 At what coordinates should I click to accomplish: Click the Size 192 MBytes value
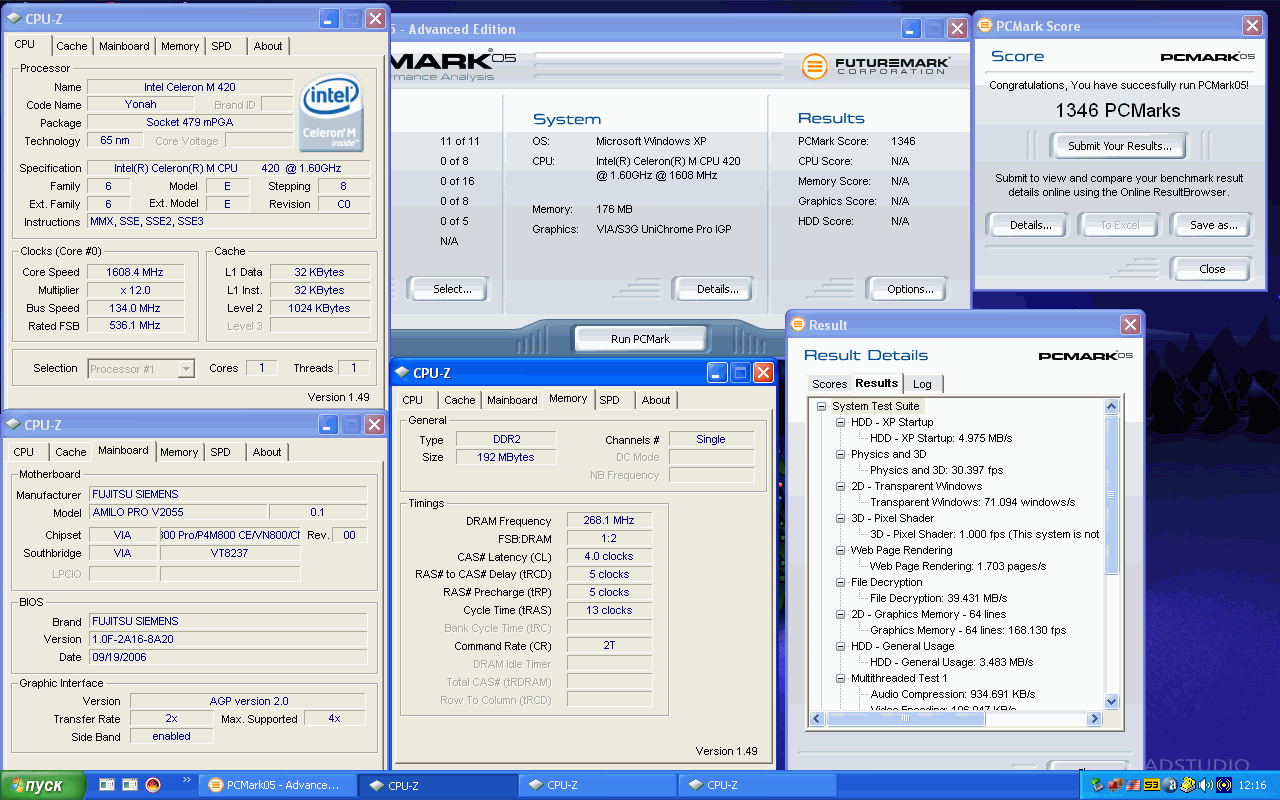pos(505,457)
